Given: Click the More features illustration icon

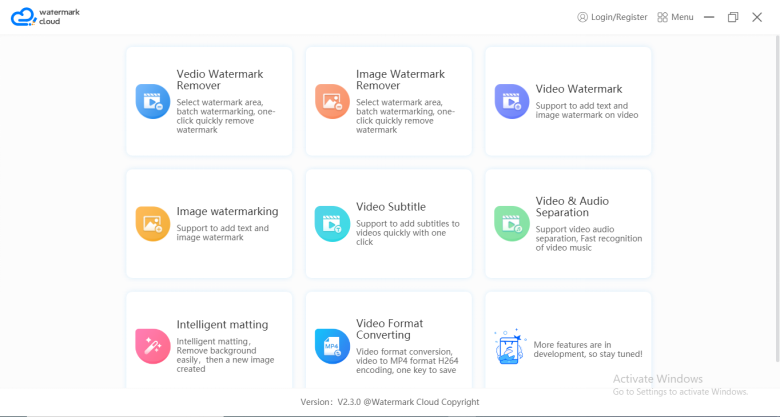Looking at the screenshot, I should click(x=510, y=346).
